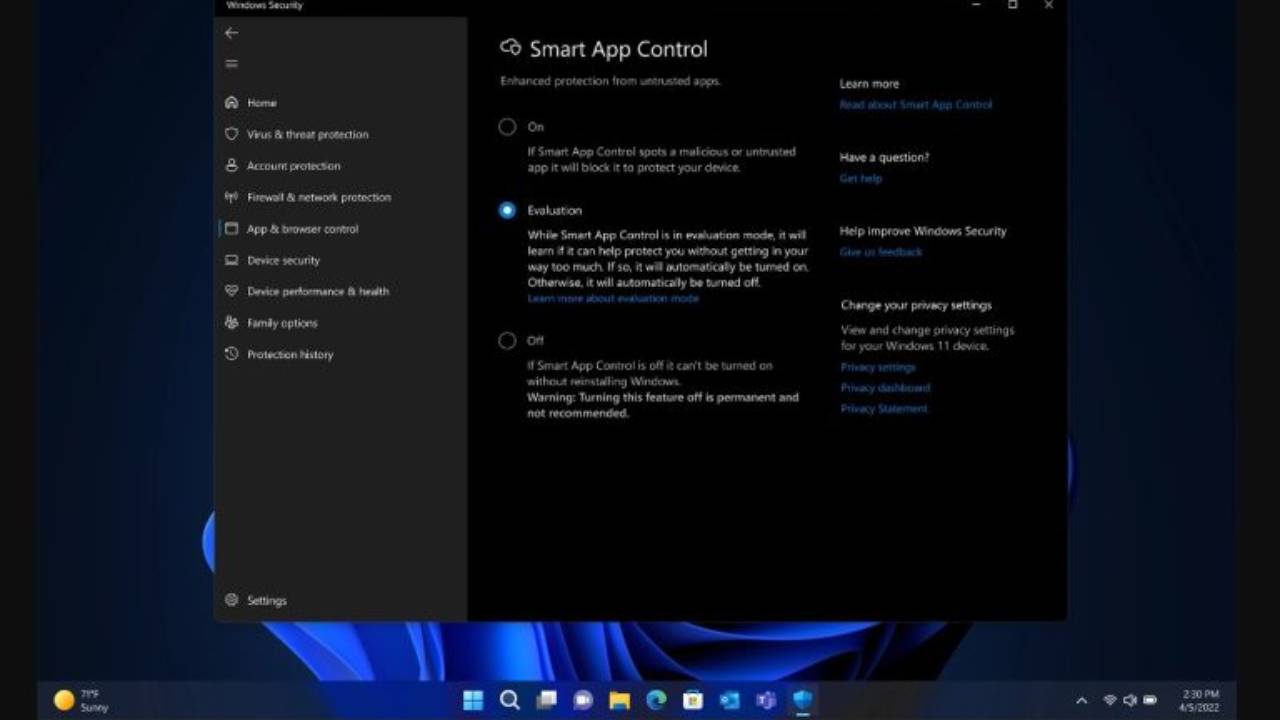This screenshot has height=720, width=1280.
Task: Click the Protection history clock icon
Action: (232, 354)
